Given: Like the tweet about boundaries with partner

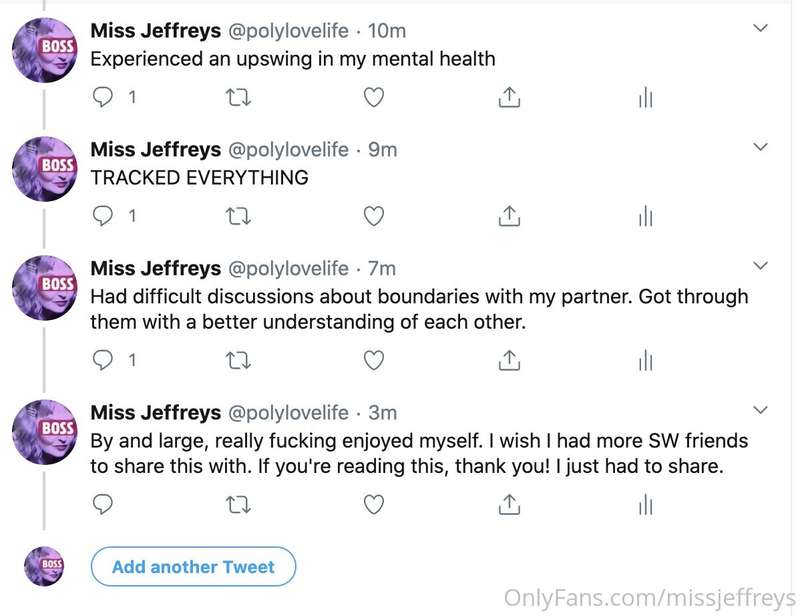Looking at the screenshot, I should pos(373,360).
